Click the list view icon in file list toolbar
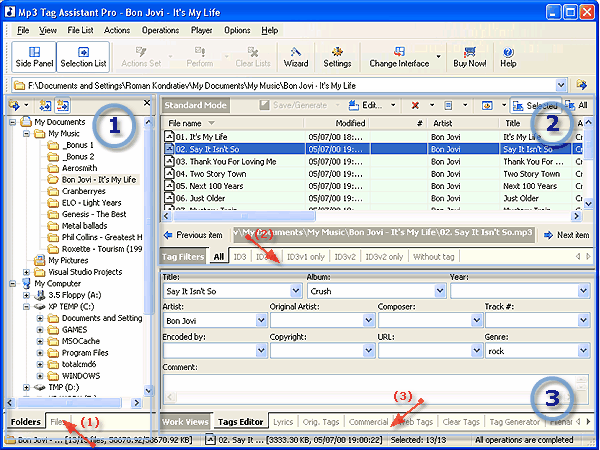Image resolution: width=600 pixels, height=450 pixels. 448,105
